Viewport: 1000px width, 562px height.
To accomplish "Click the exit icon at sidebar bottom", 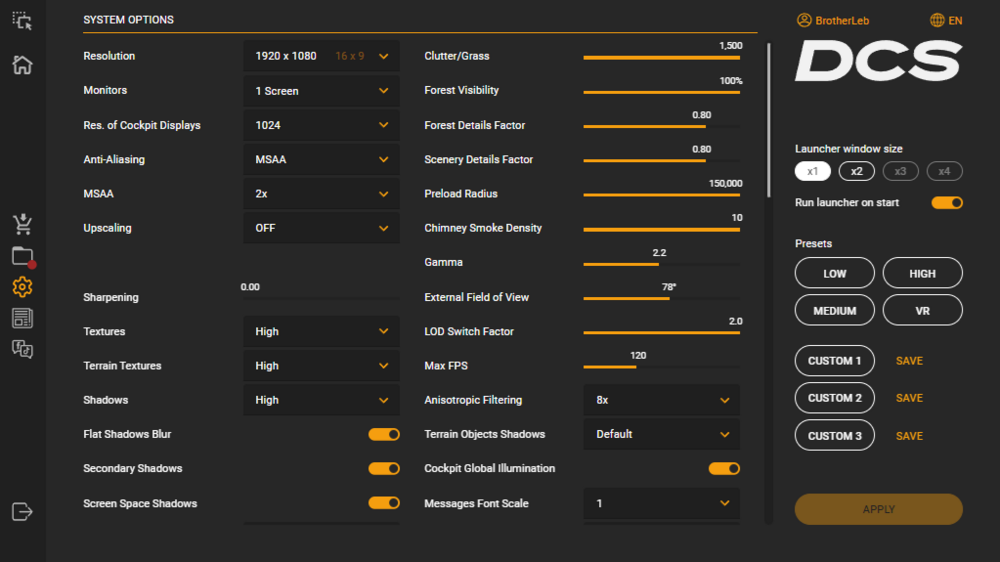I will pyautogui.click(x=22, y=511).
